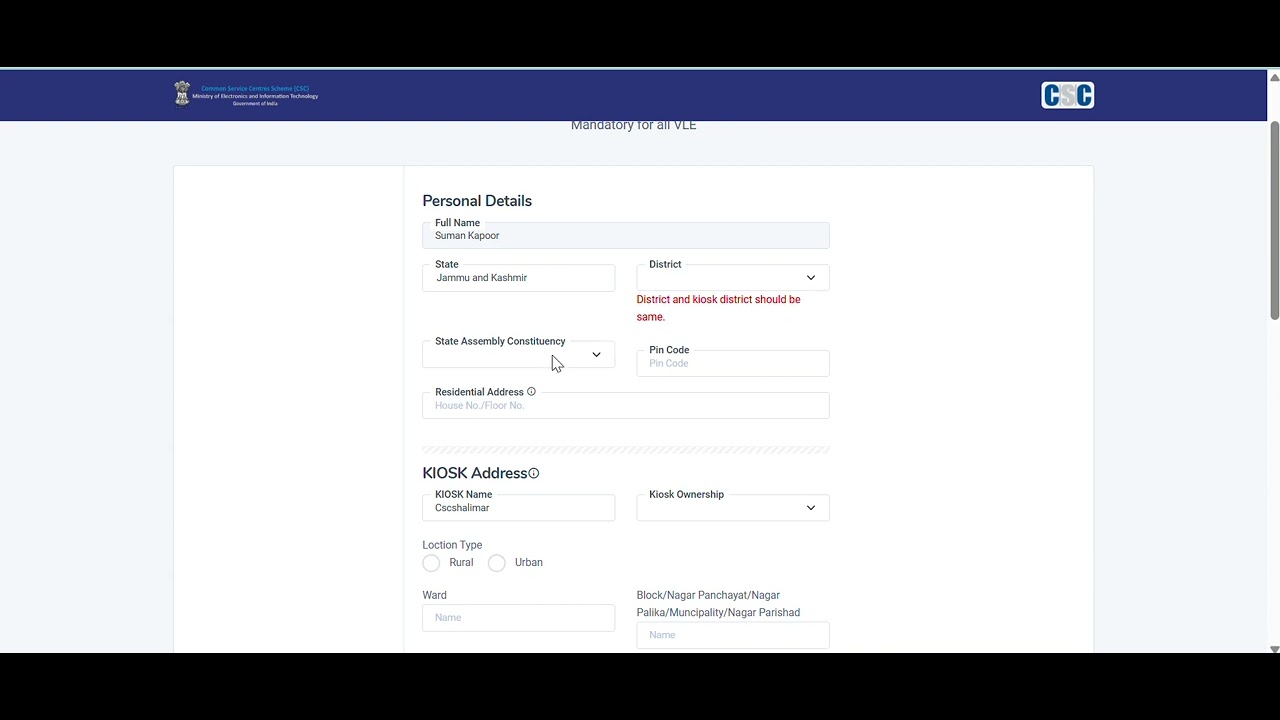Open the District dropdown
Viewport: 1280px width, 720px height.
pyautogui.click(x=733, y=278)
